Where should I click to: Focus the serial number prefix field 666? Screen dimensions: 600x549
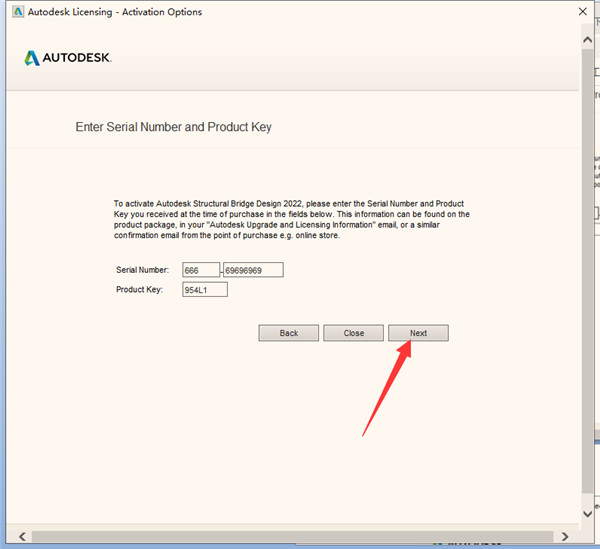201,270
